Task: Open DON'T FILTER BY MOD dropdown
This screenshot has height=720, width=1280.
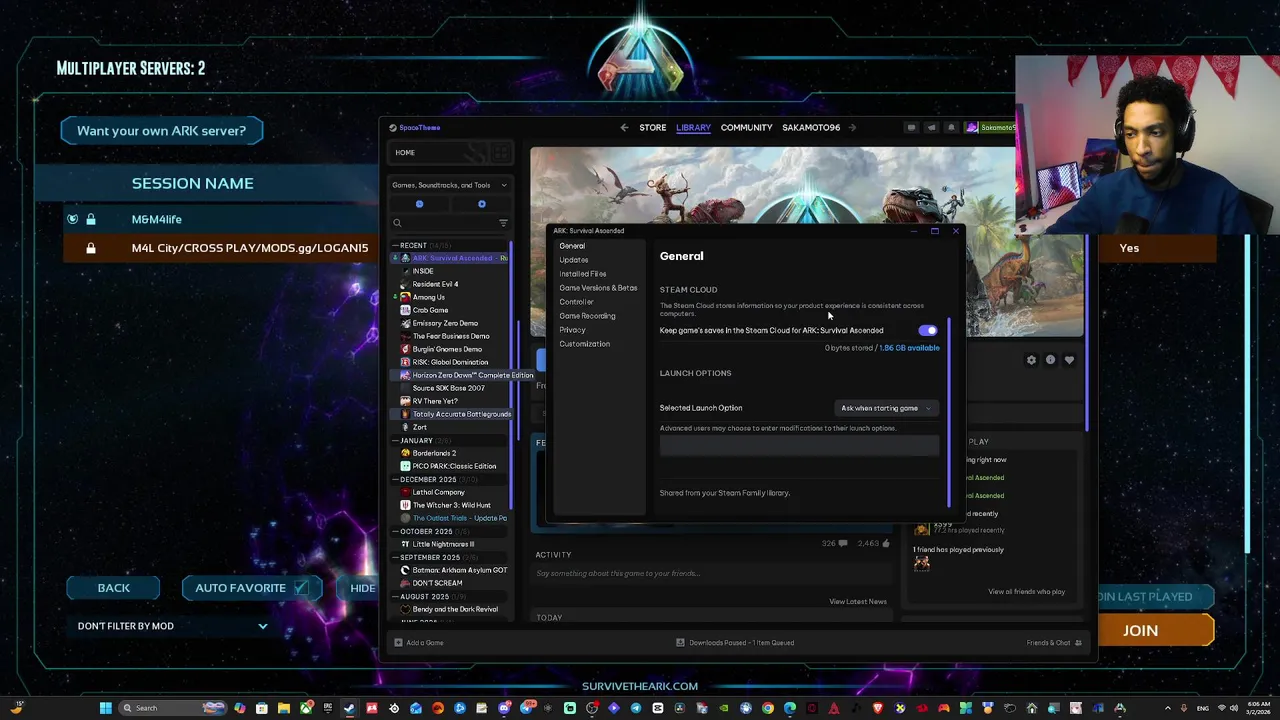Action: (172, 626)
